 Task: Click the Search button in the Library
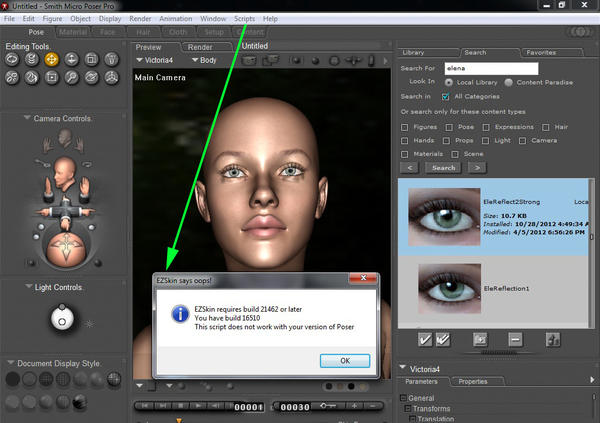tap(443, 168)
